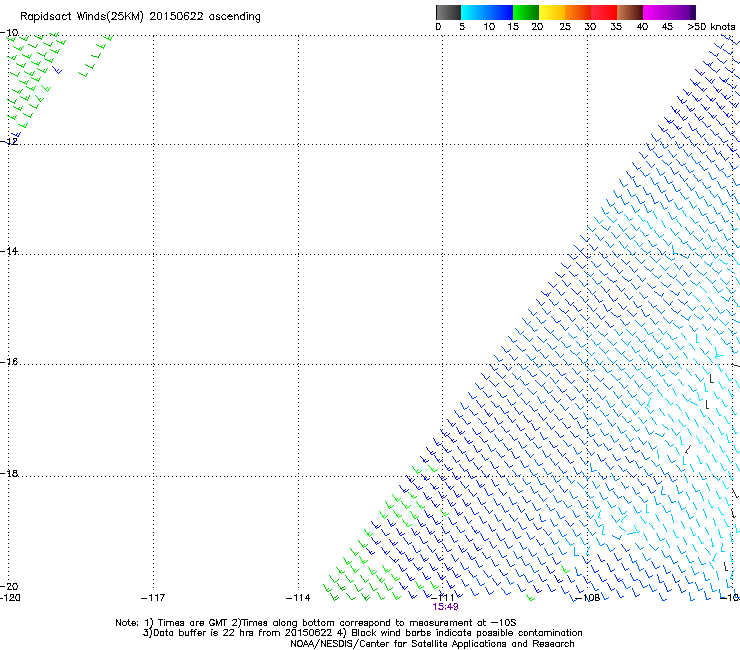
Task: Click the '-111' longitude axis label
Action: point(443,598)
